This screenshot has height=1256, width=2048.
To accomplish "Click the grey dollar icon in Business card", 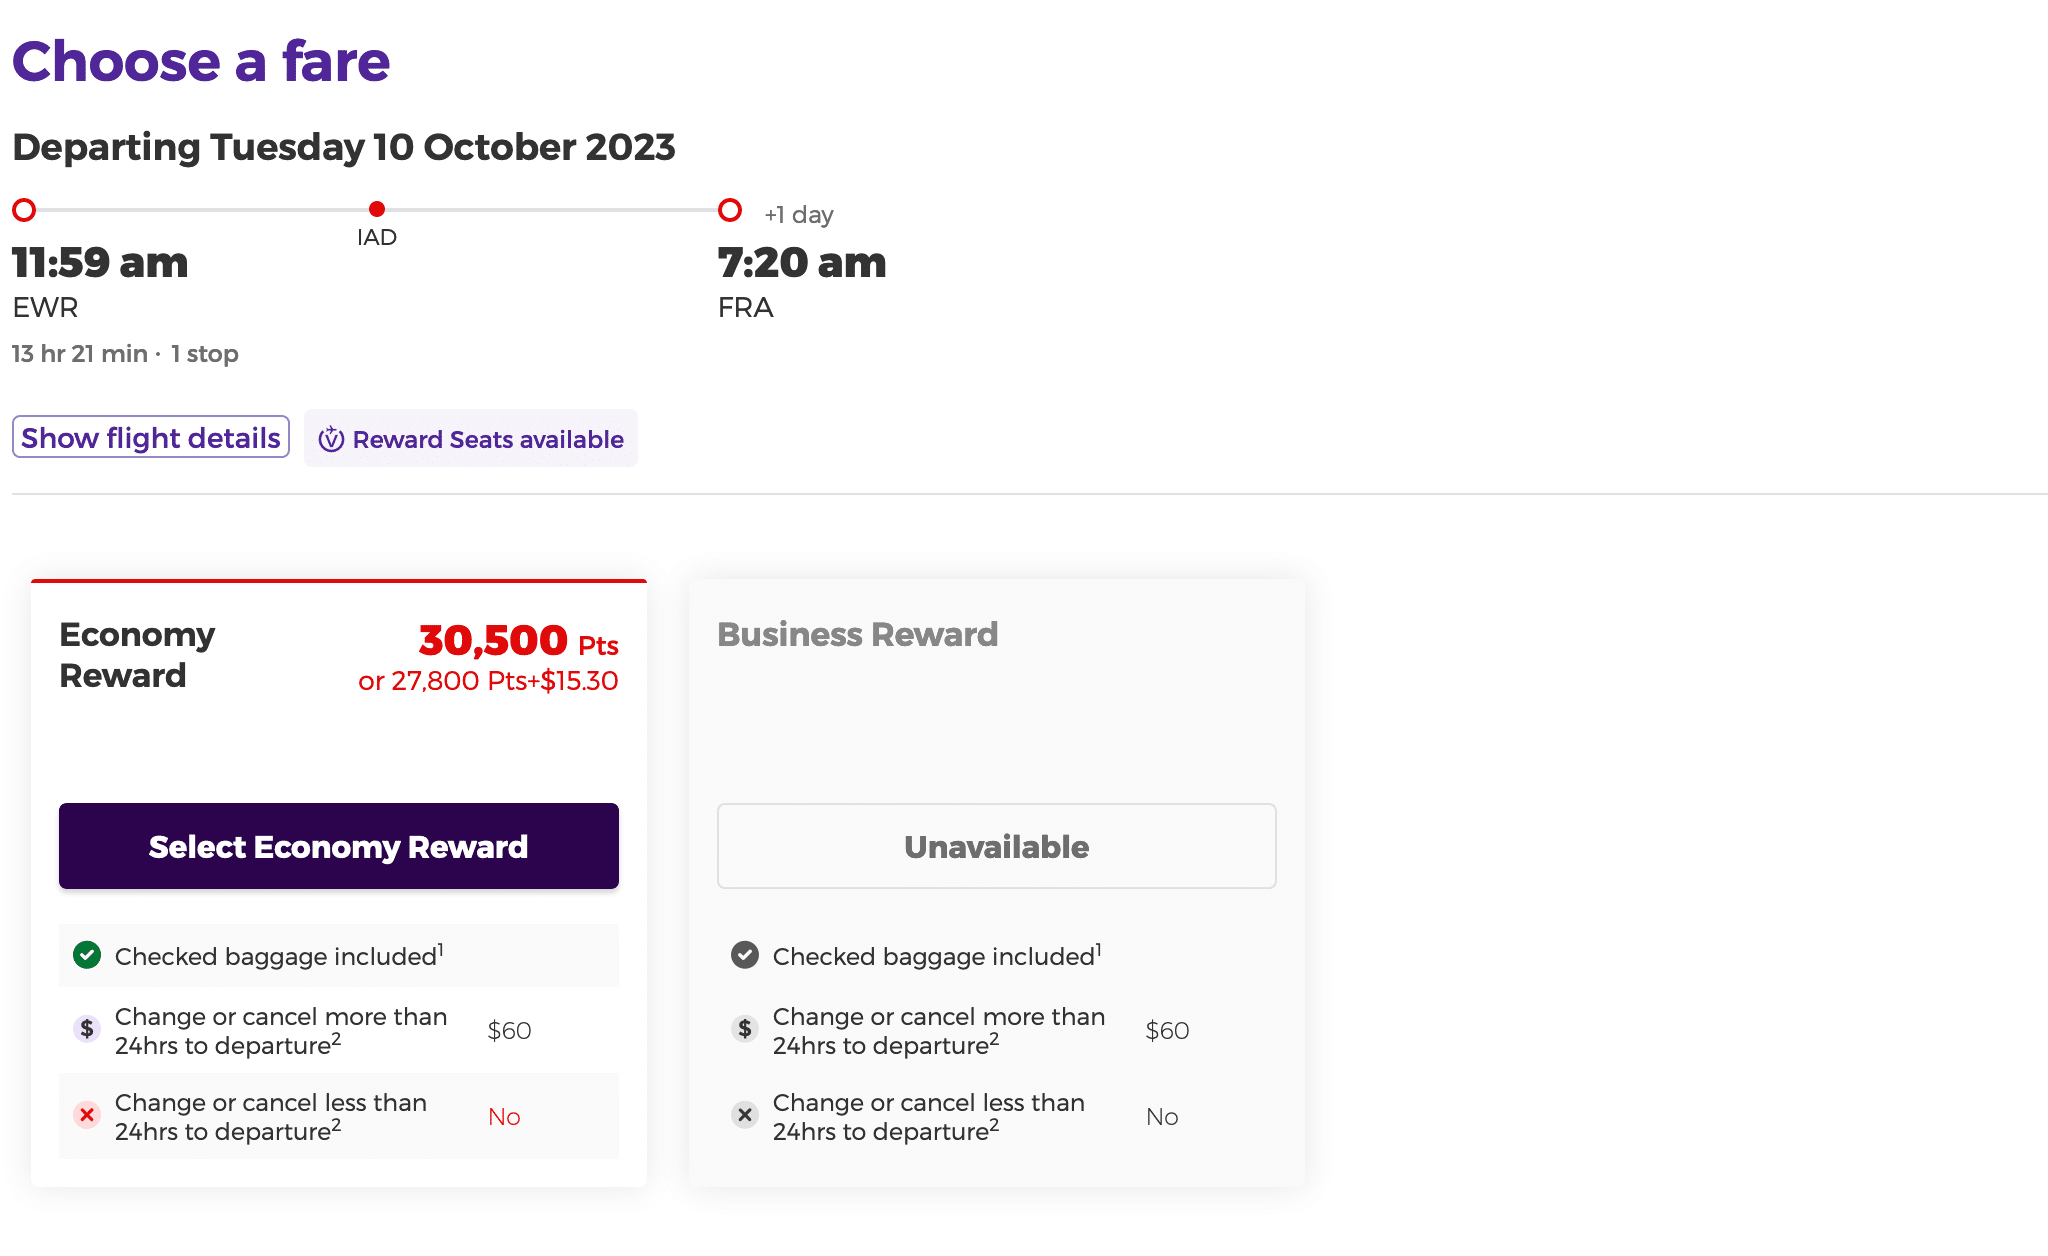I will [745, 1029].
